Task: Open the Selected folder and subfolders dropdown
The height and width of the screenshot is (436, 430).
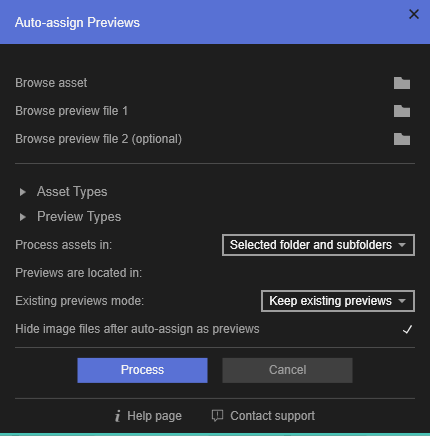Action: tap(318, 245)
